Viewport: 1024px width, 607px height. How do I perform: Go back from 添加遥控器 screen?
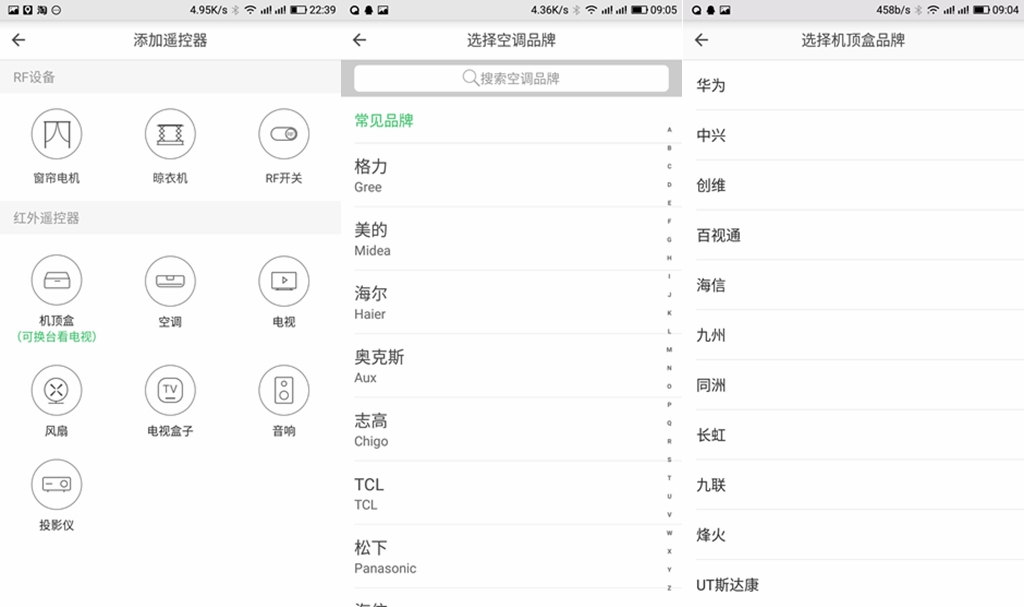[x=18, y=40]
